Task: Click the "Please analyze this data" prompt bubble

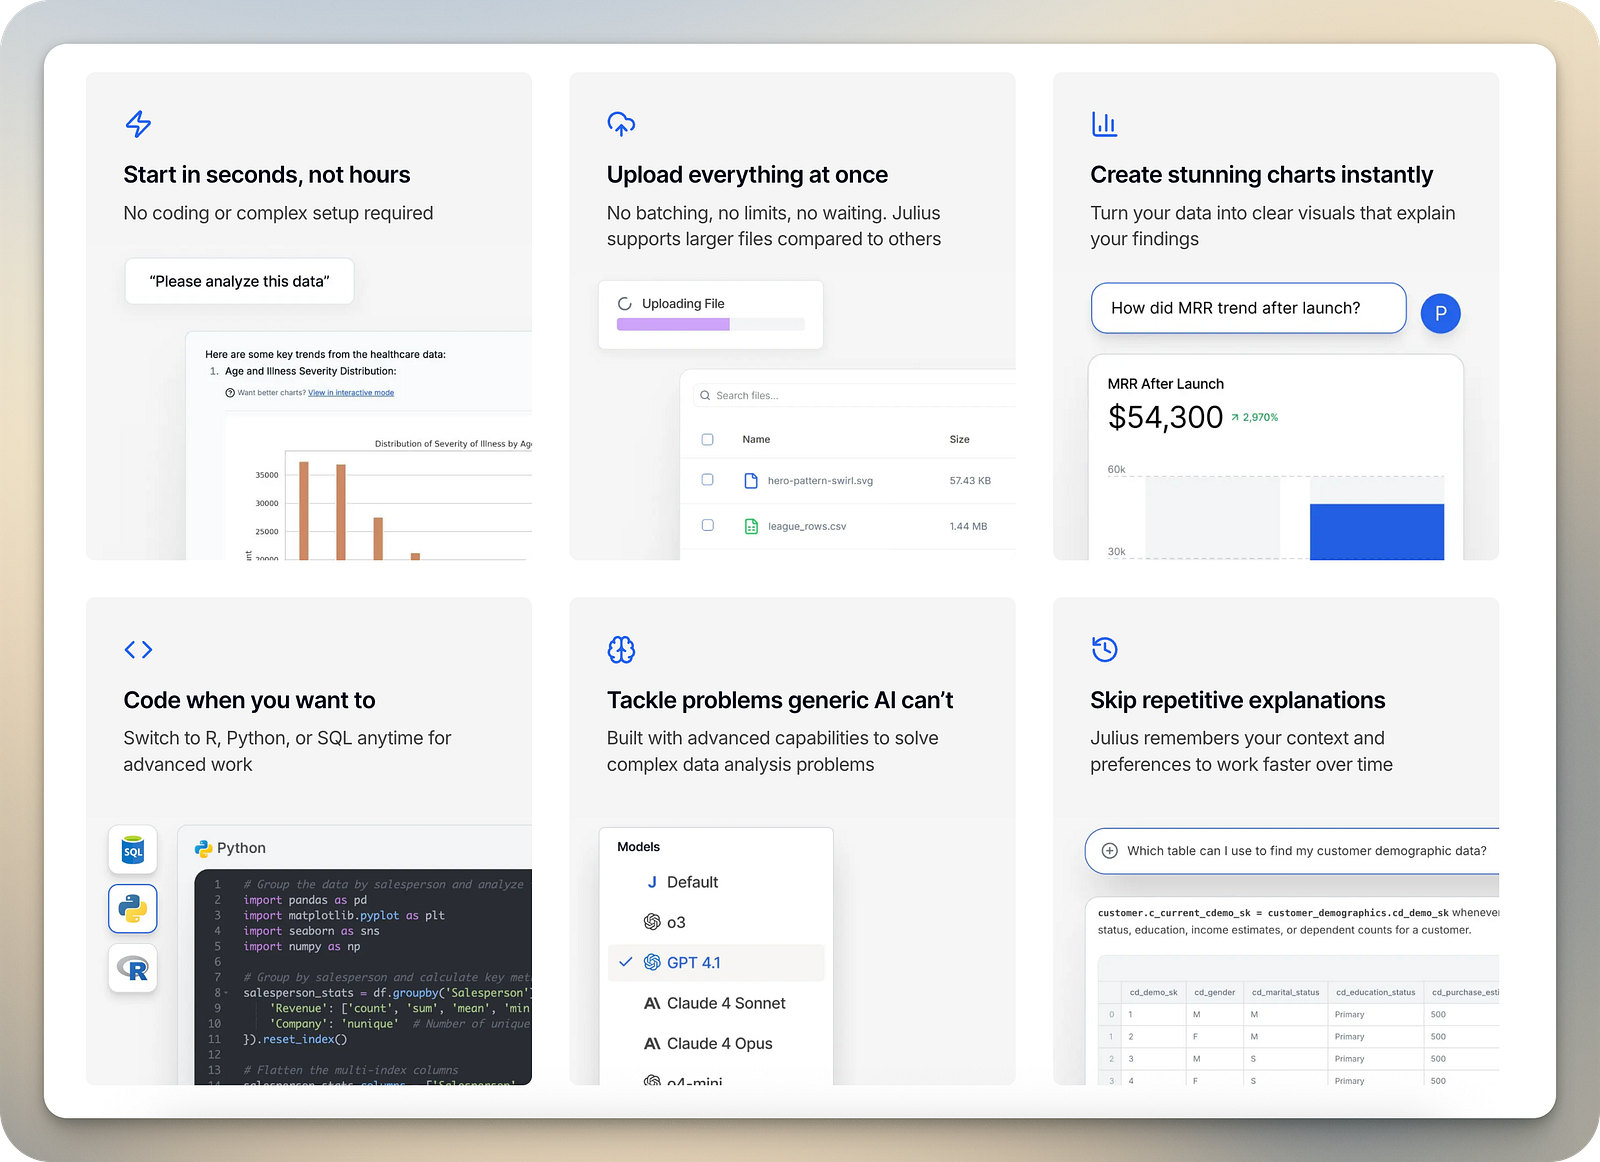Action: 239,281
